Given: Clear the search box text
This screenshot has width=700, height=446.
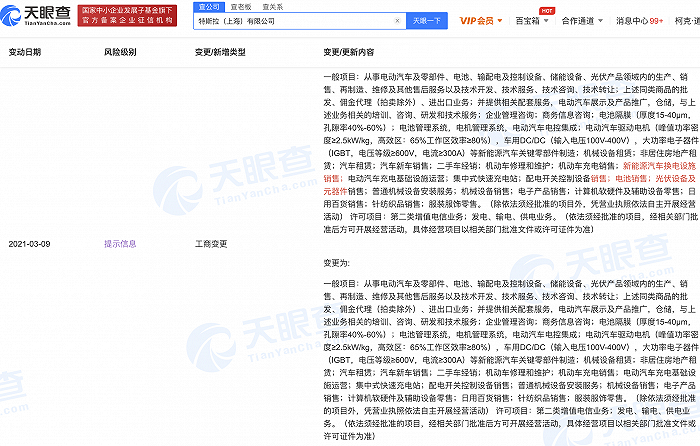Looking at the screenshot, I should (397, 21).
